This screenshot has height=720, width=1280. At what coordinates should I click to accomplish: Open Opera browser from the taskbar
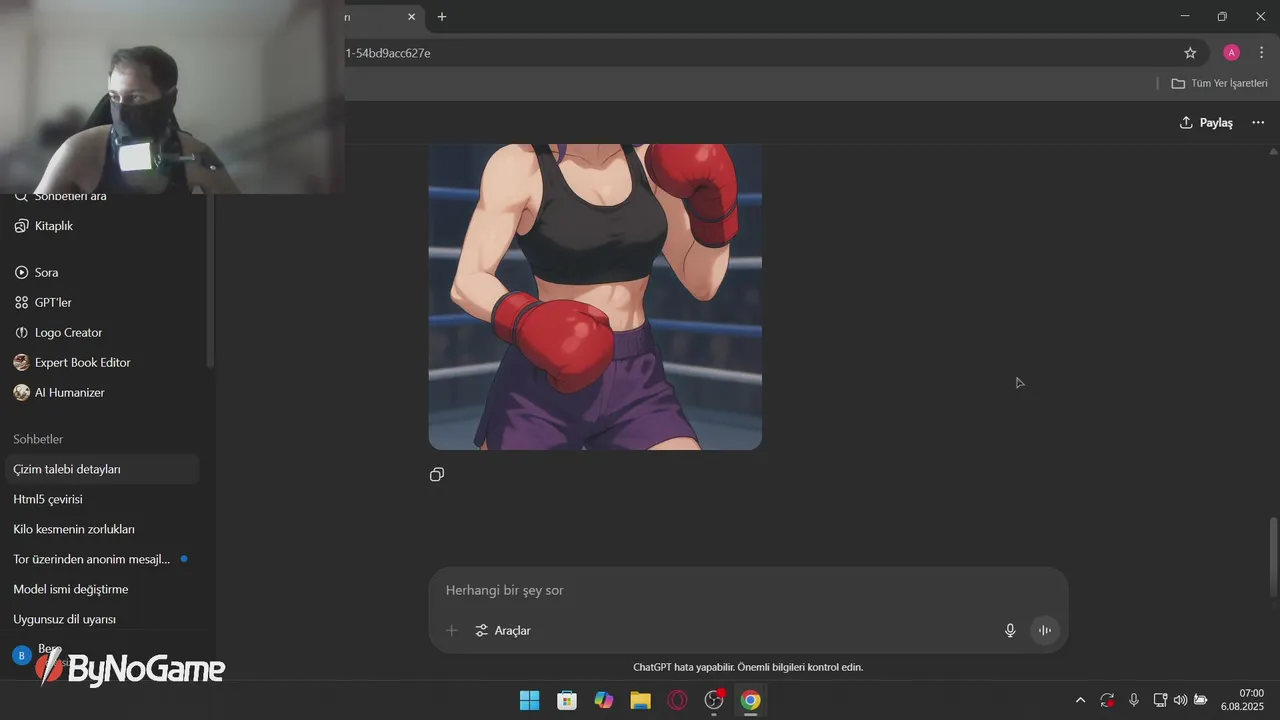pyautogui.click(x=678, y=700)
